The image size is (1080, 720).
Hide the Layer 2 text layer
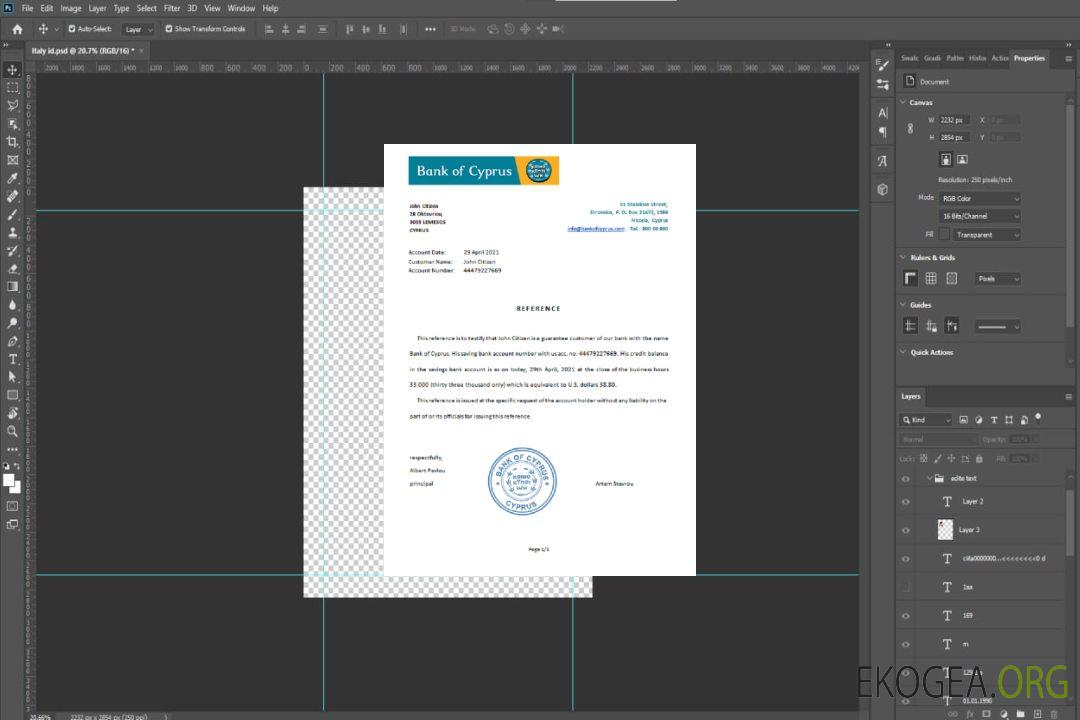[906, 502]
